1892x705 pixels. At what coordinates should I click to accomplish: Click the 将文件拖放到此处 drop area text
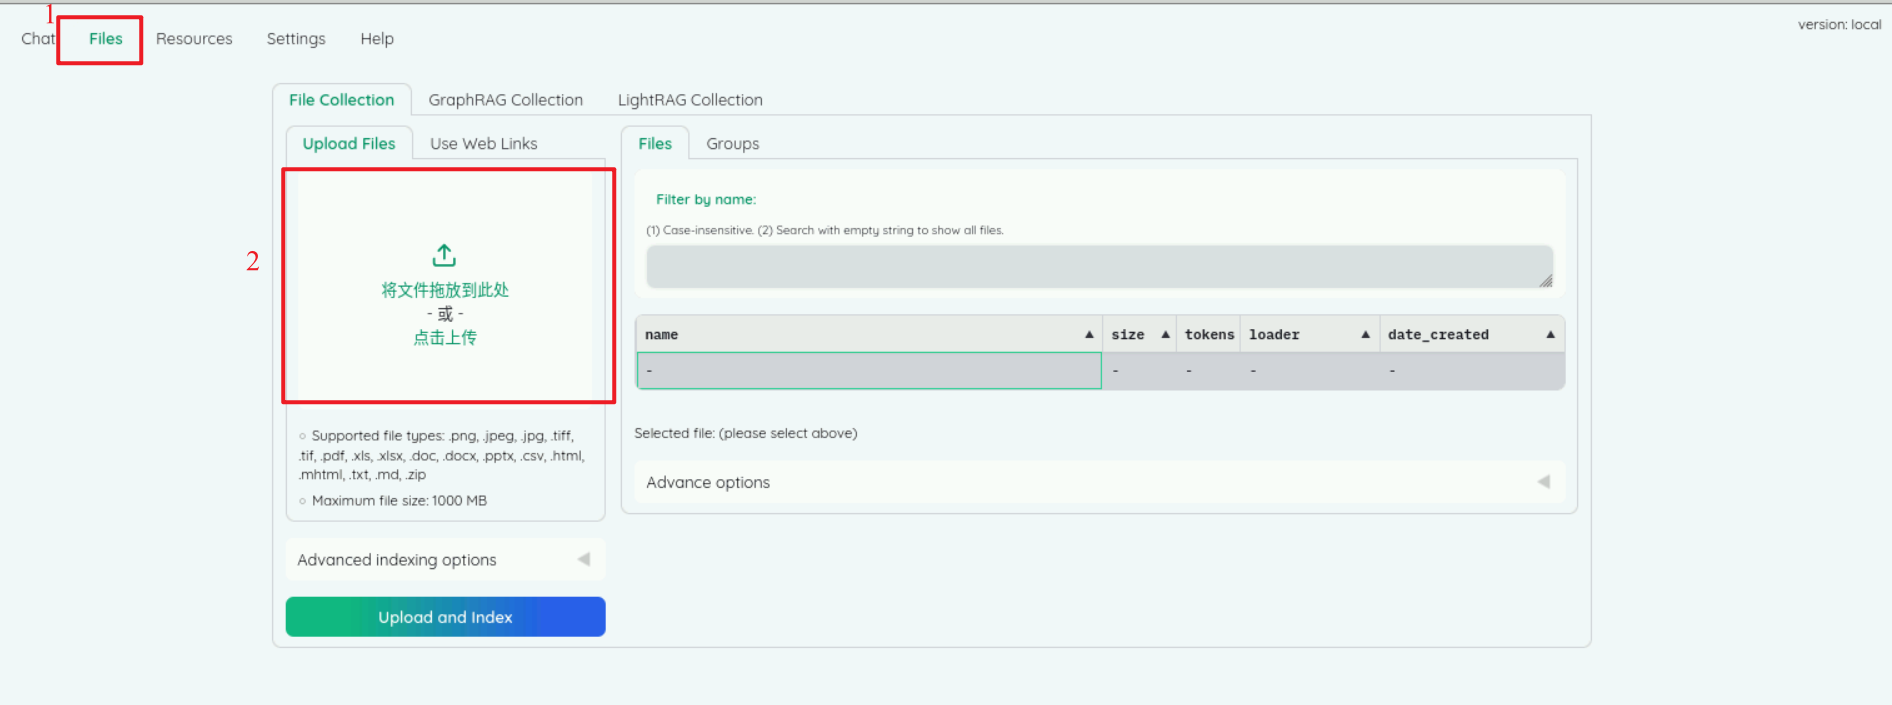(x=445, y=290)
